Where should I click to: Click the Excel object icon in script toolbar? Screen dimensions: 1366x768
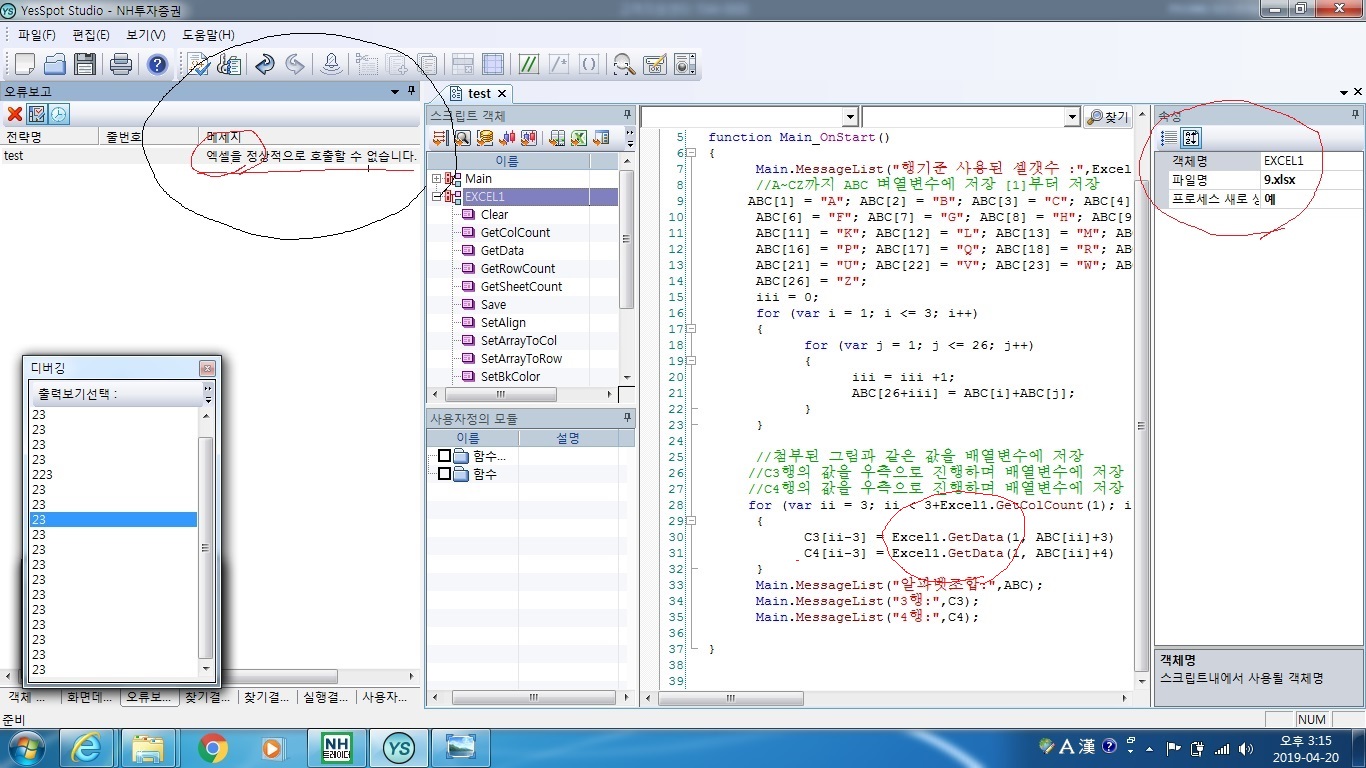click(578, 137)
